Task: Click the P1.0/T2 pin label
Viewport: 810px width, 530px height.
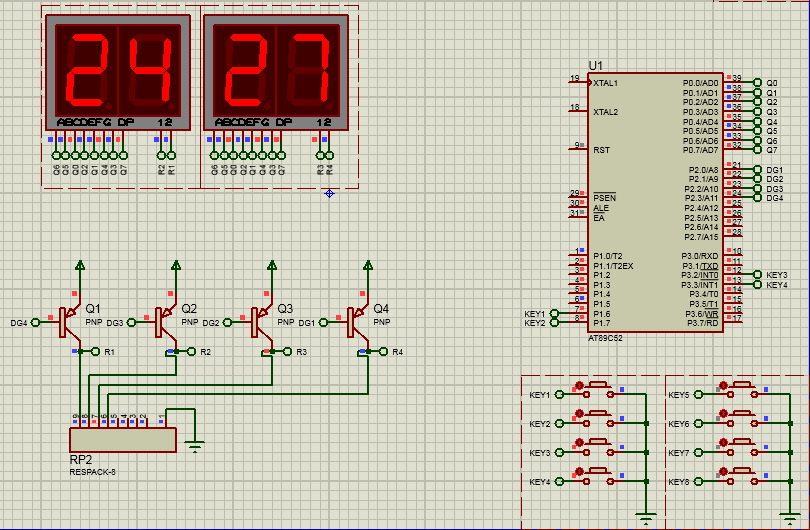Action: 608,256
